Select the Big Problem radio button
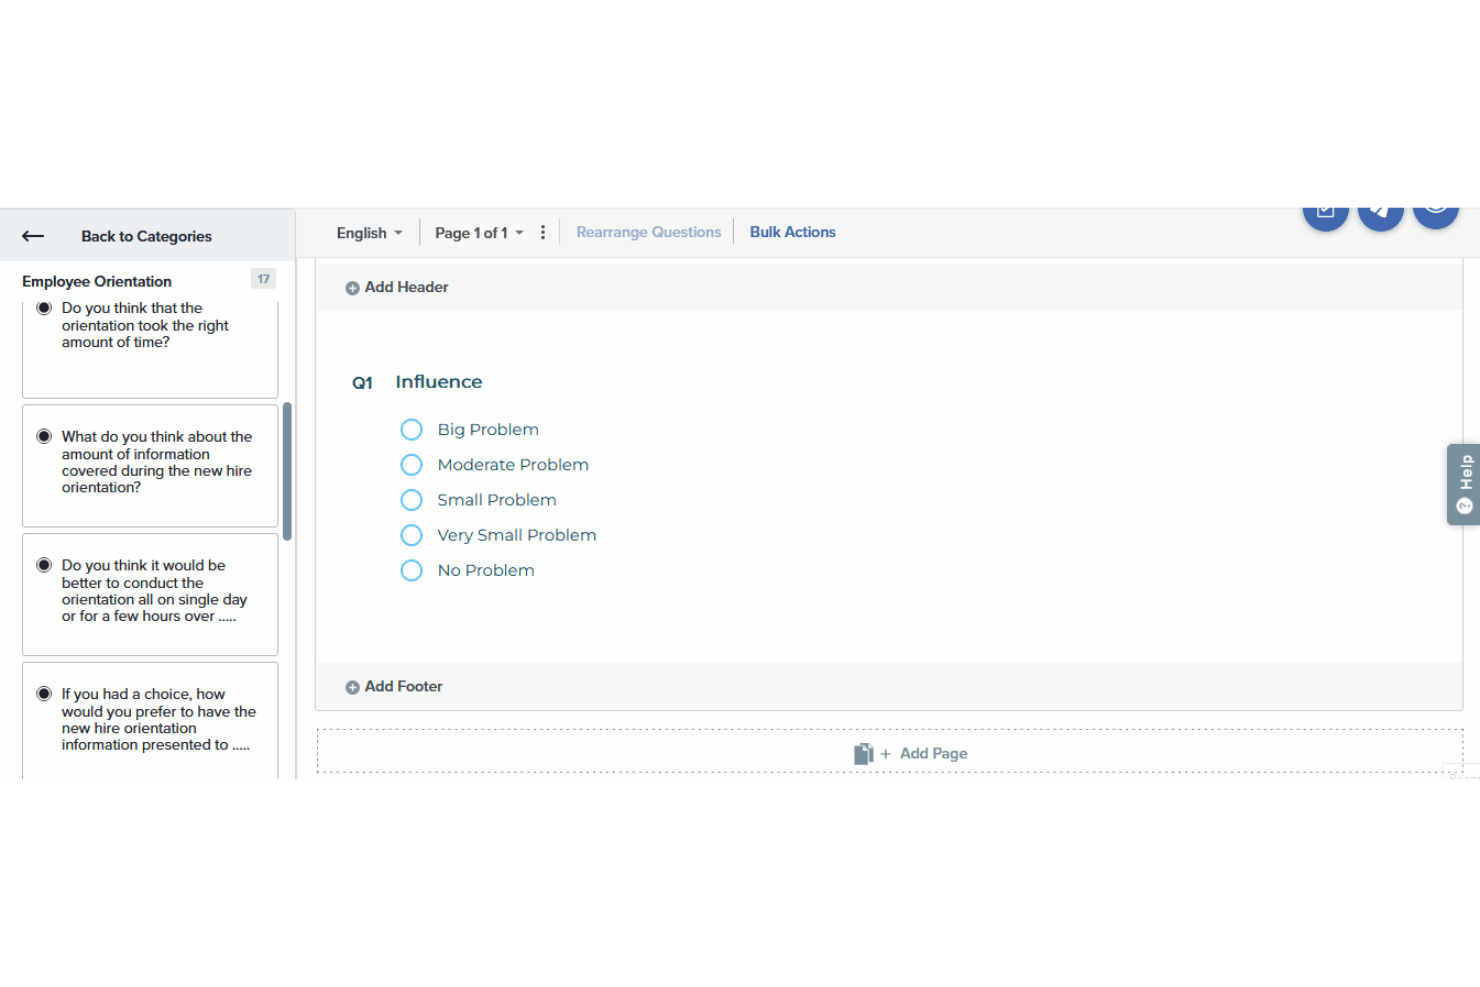Screen dimensions: 1480x987 pyautogui.click(x=411, y=429)
